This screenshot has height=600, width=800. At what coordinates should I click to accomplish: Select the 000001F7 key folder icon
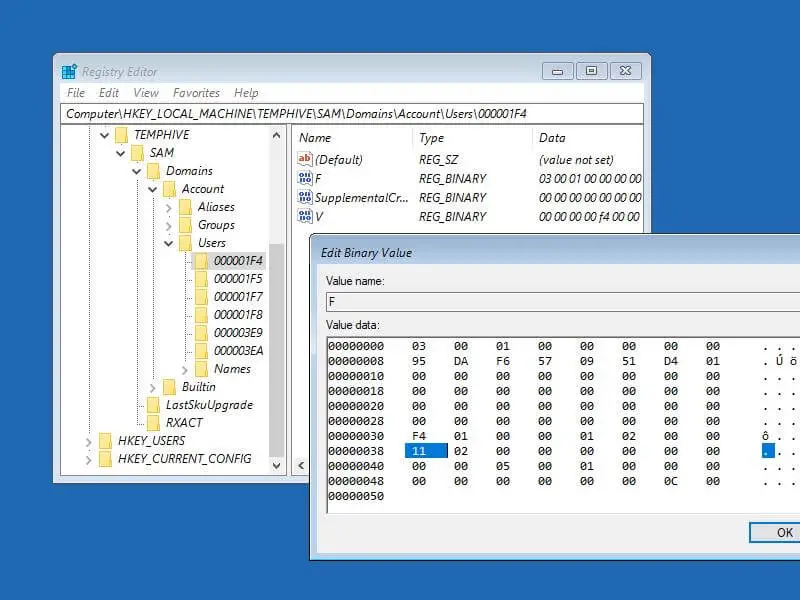pos(202,297)
